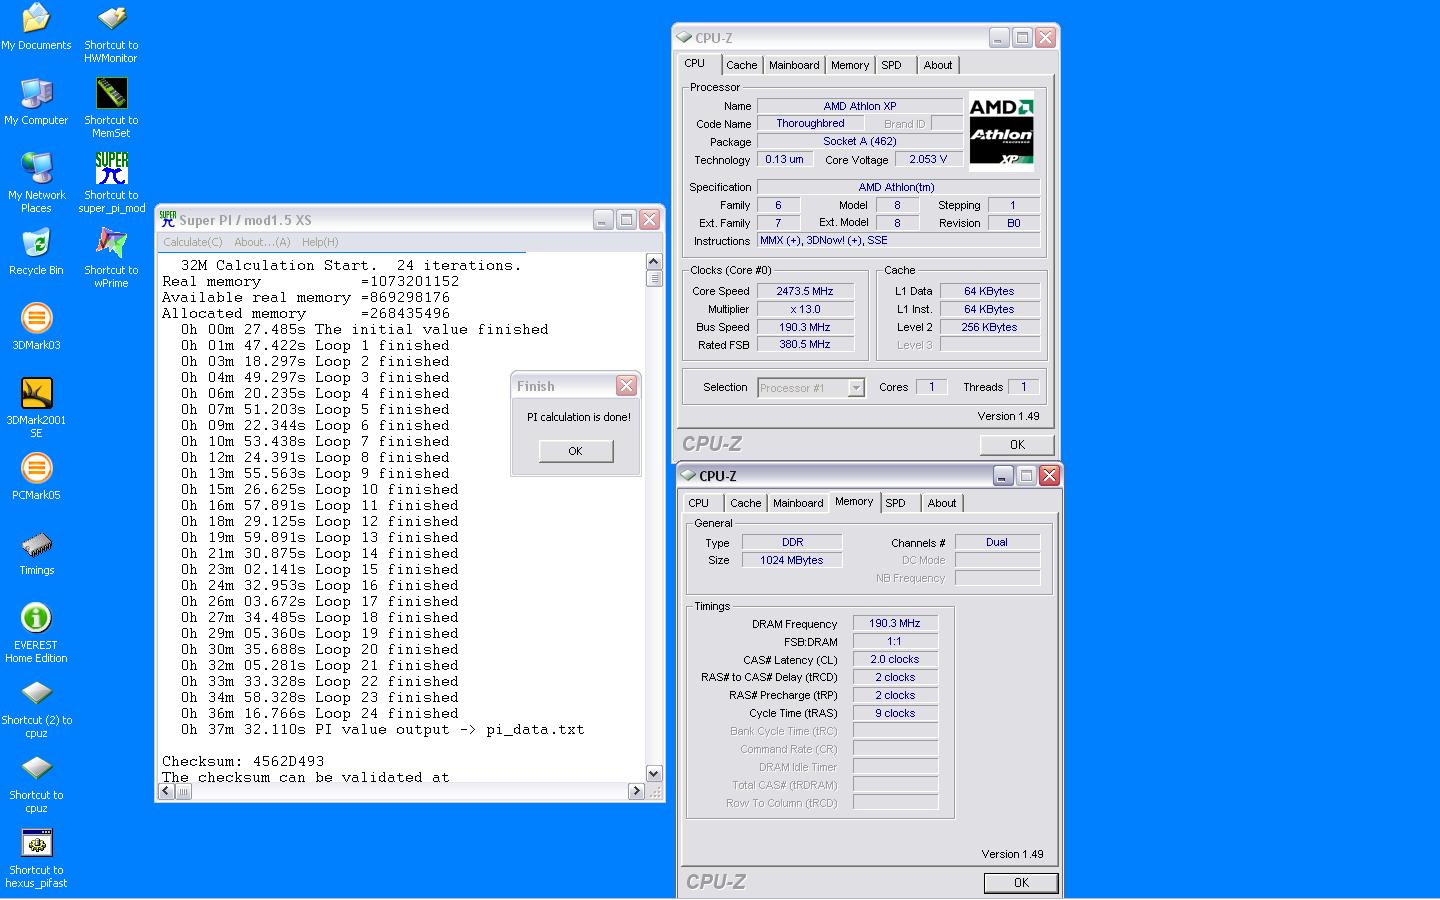Select Shortcut to hexus_pifast icon

click(x=36, y=858)
